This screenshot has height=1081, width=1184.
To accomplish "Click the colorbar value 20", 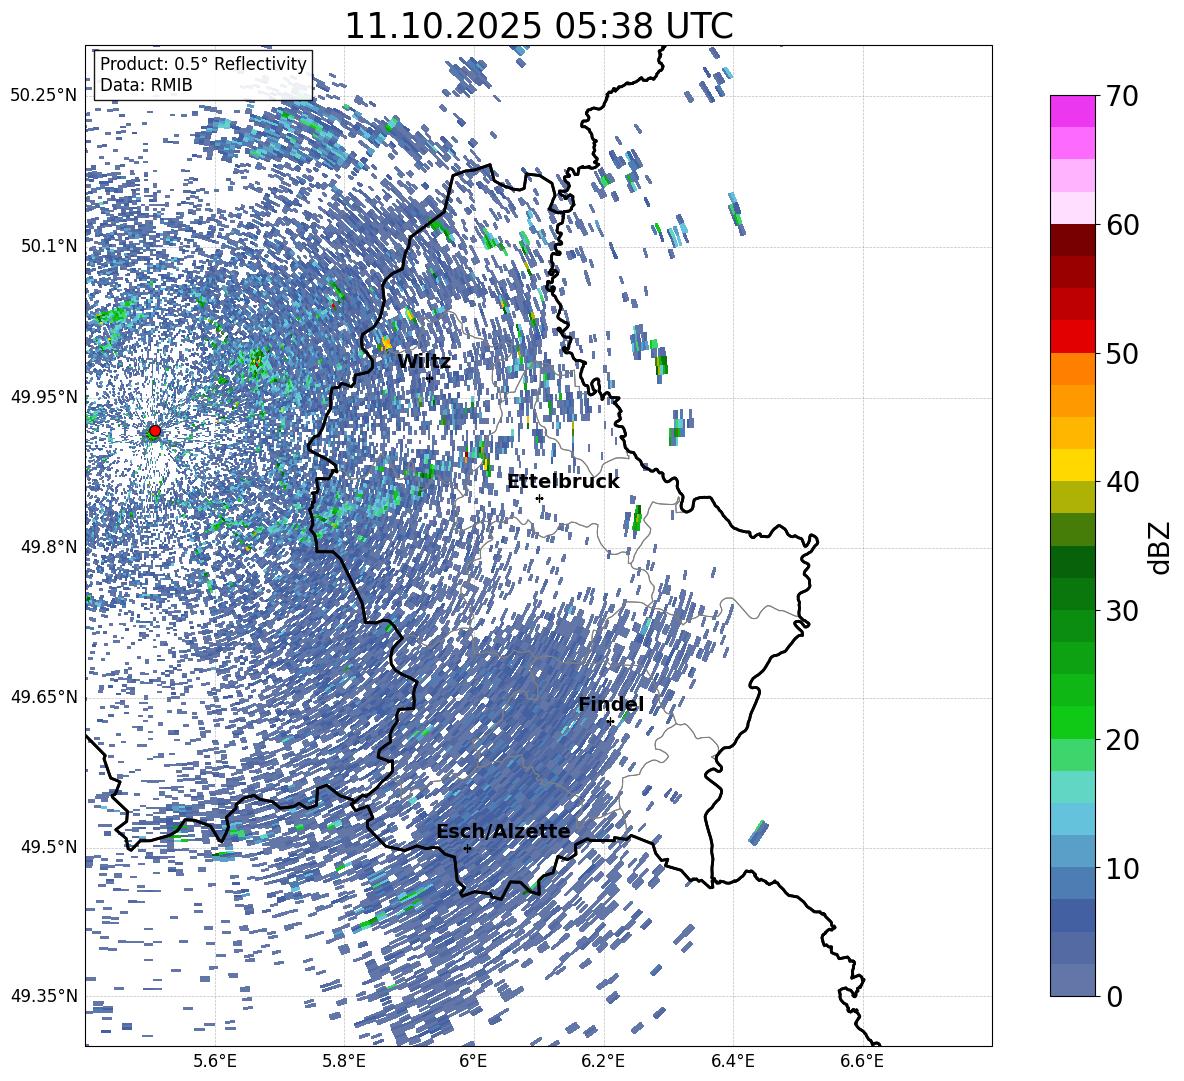I will click(x=1122, y=739).
